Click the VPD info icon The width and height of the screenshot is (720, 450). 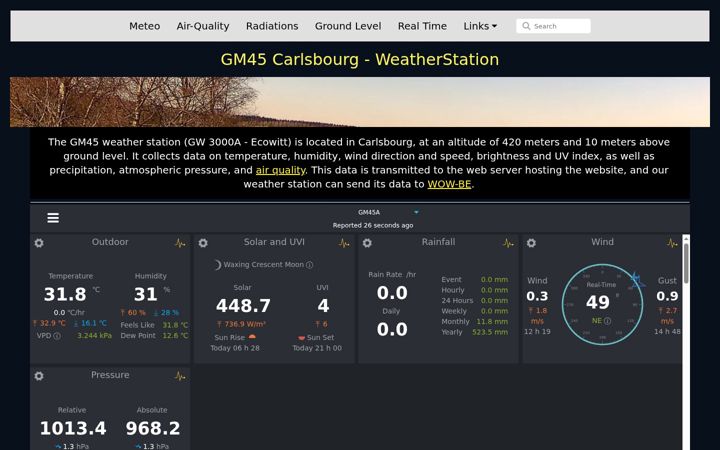click(57, 336)
